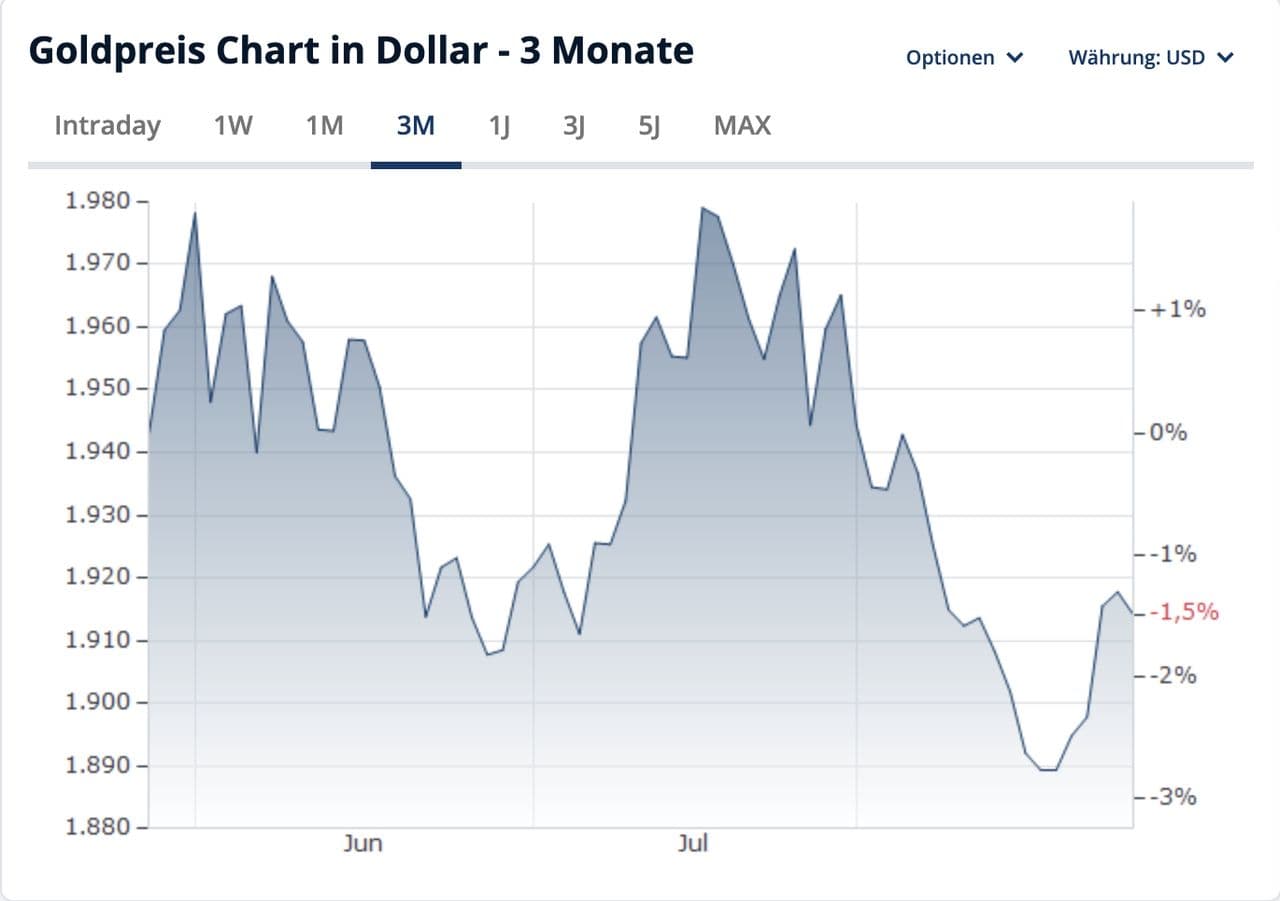This screenshot has width=1280, height=901.
Task: Switch chart to 3J range
Action: (574, 126)
